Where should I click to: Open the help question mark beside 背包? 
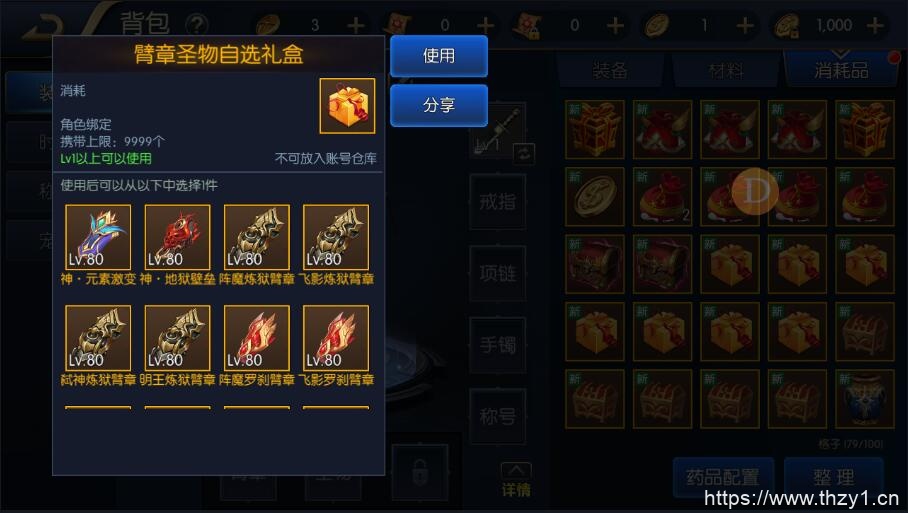click(x=197, y=25)
